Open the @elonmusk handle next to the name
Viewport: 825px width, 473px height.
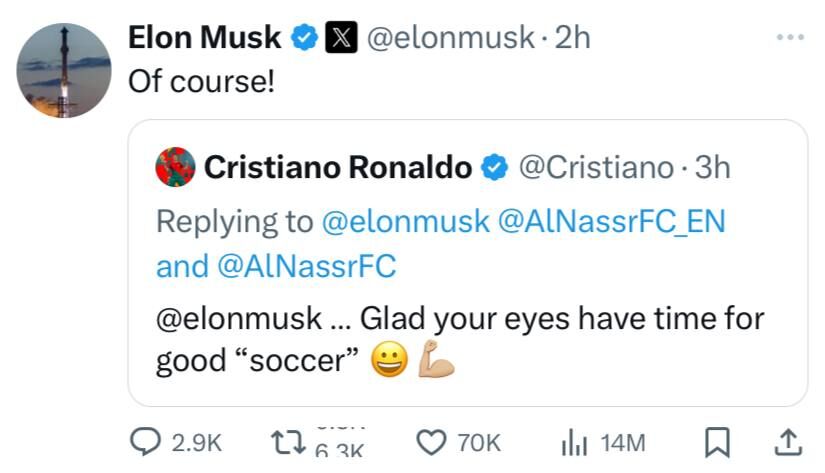[x=450, y=38]
